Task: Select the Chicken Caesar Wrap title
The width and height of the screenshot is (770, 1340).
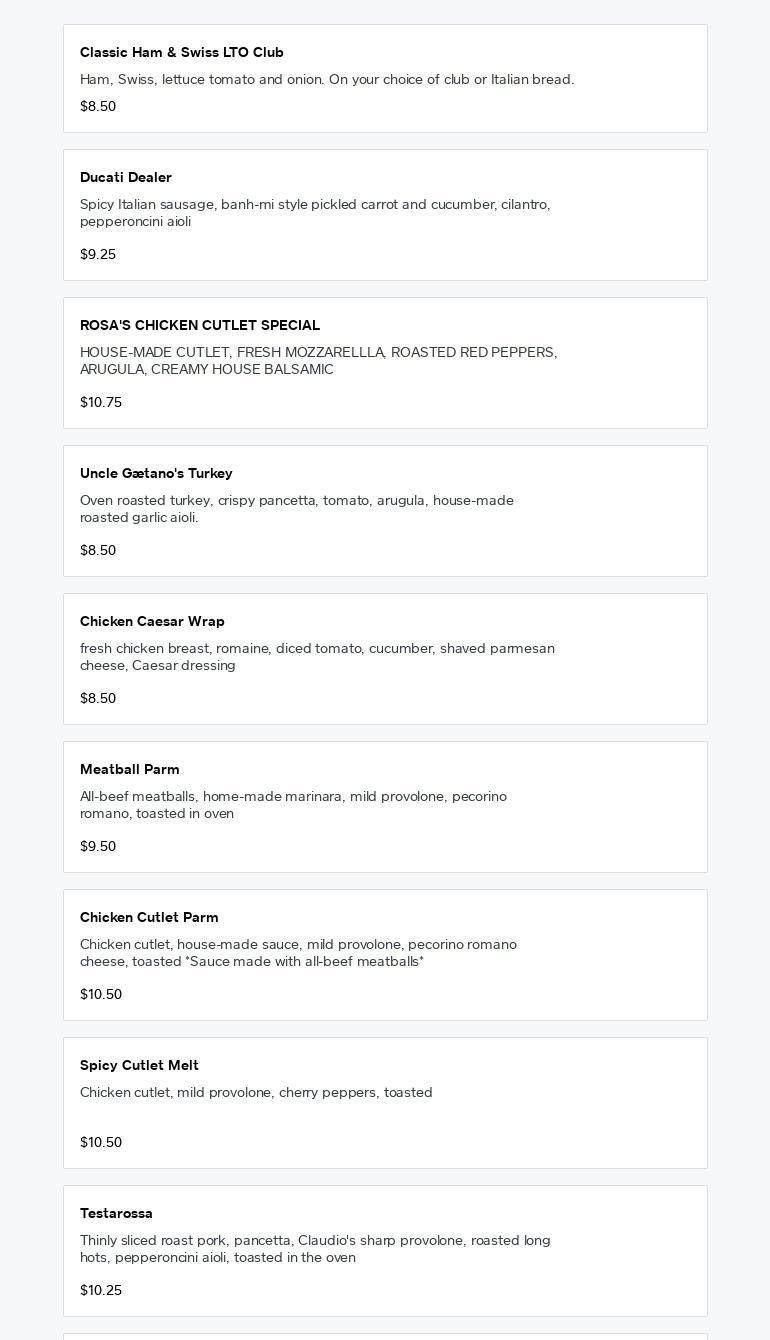Action: point(152,621)
